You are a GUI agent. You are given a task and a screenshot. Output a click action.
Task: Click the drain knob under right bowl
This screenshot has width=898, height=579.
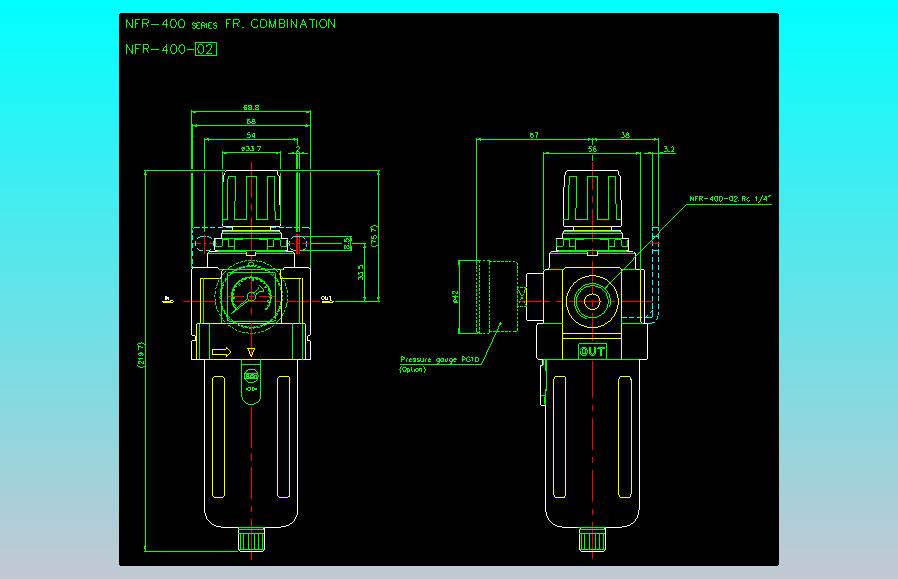[592, 540]
